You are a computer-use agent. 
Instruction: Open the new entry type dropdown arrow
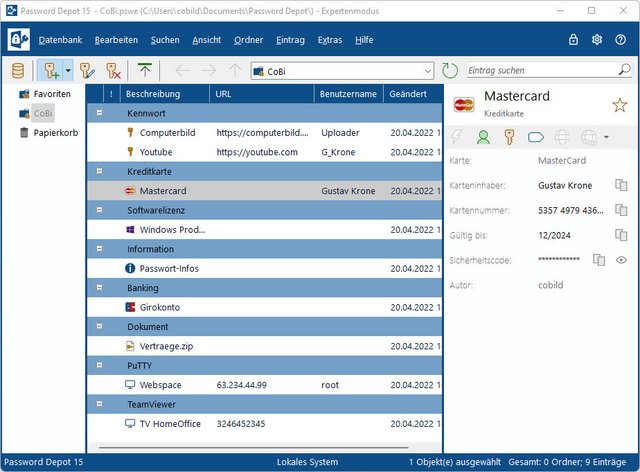point(68,71)
